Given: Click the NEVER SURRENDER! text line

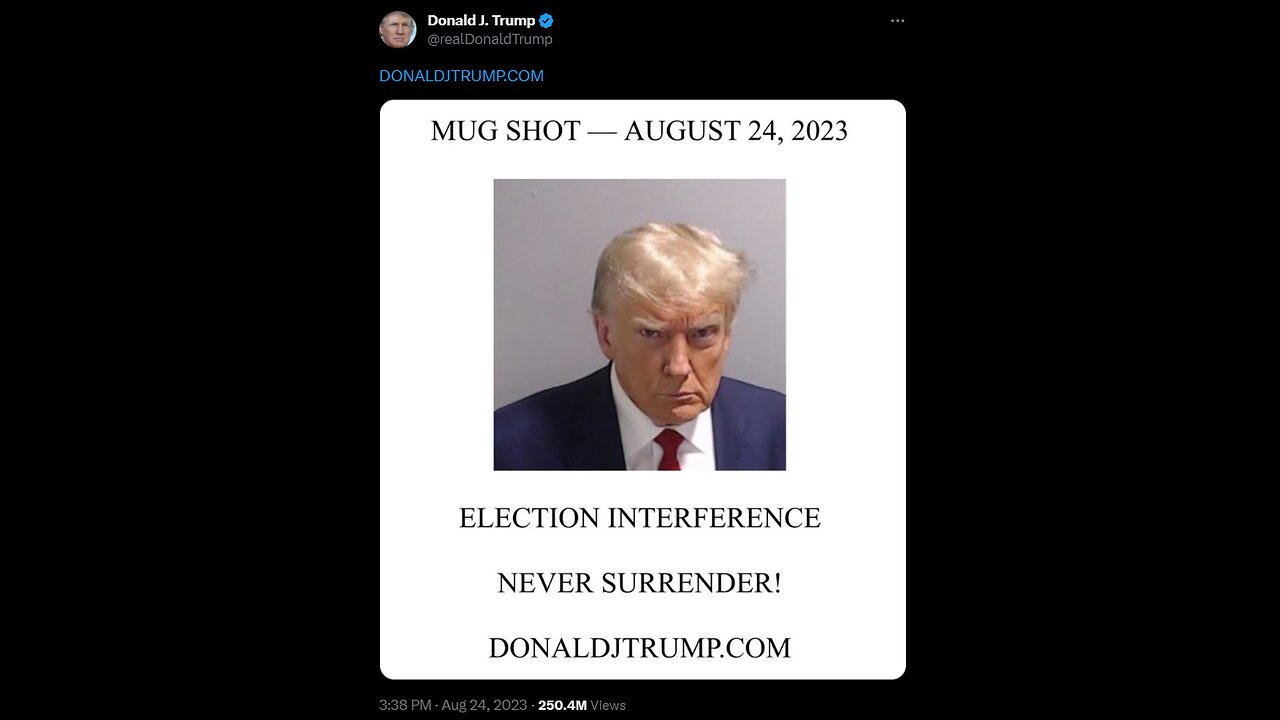Looking at the screenshot, I should click(x=640, y=583).
